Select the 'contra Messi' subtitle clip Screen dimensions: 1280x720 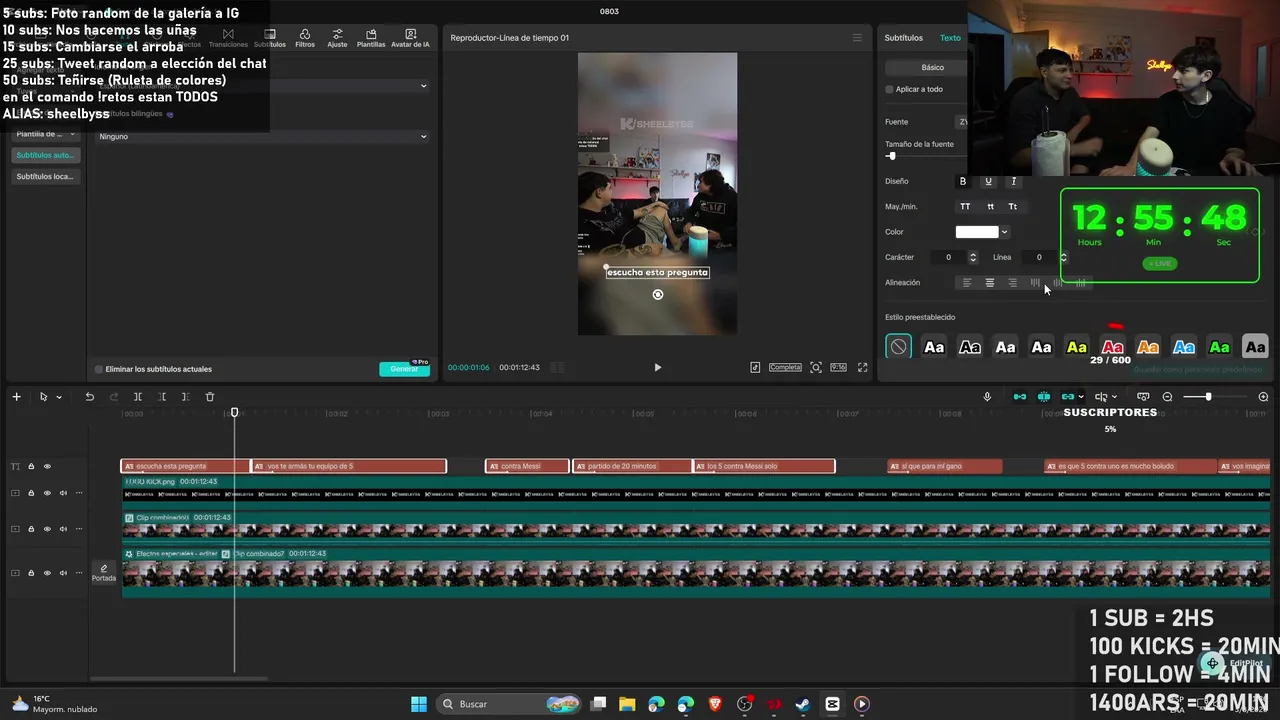click(527, 466)
